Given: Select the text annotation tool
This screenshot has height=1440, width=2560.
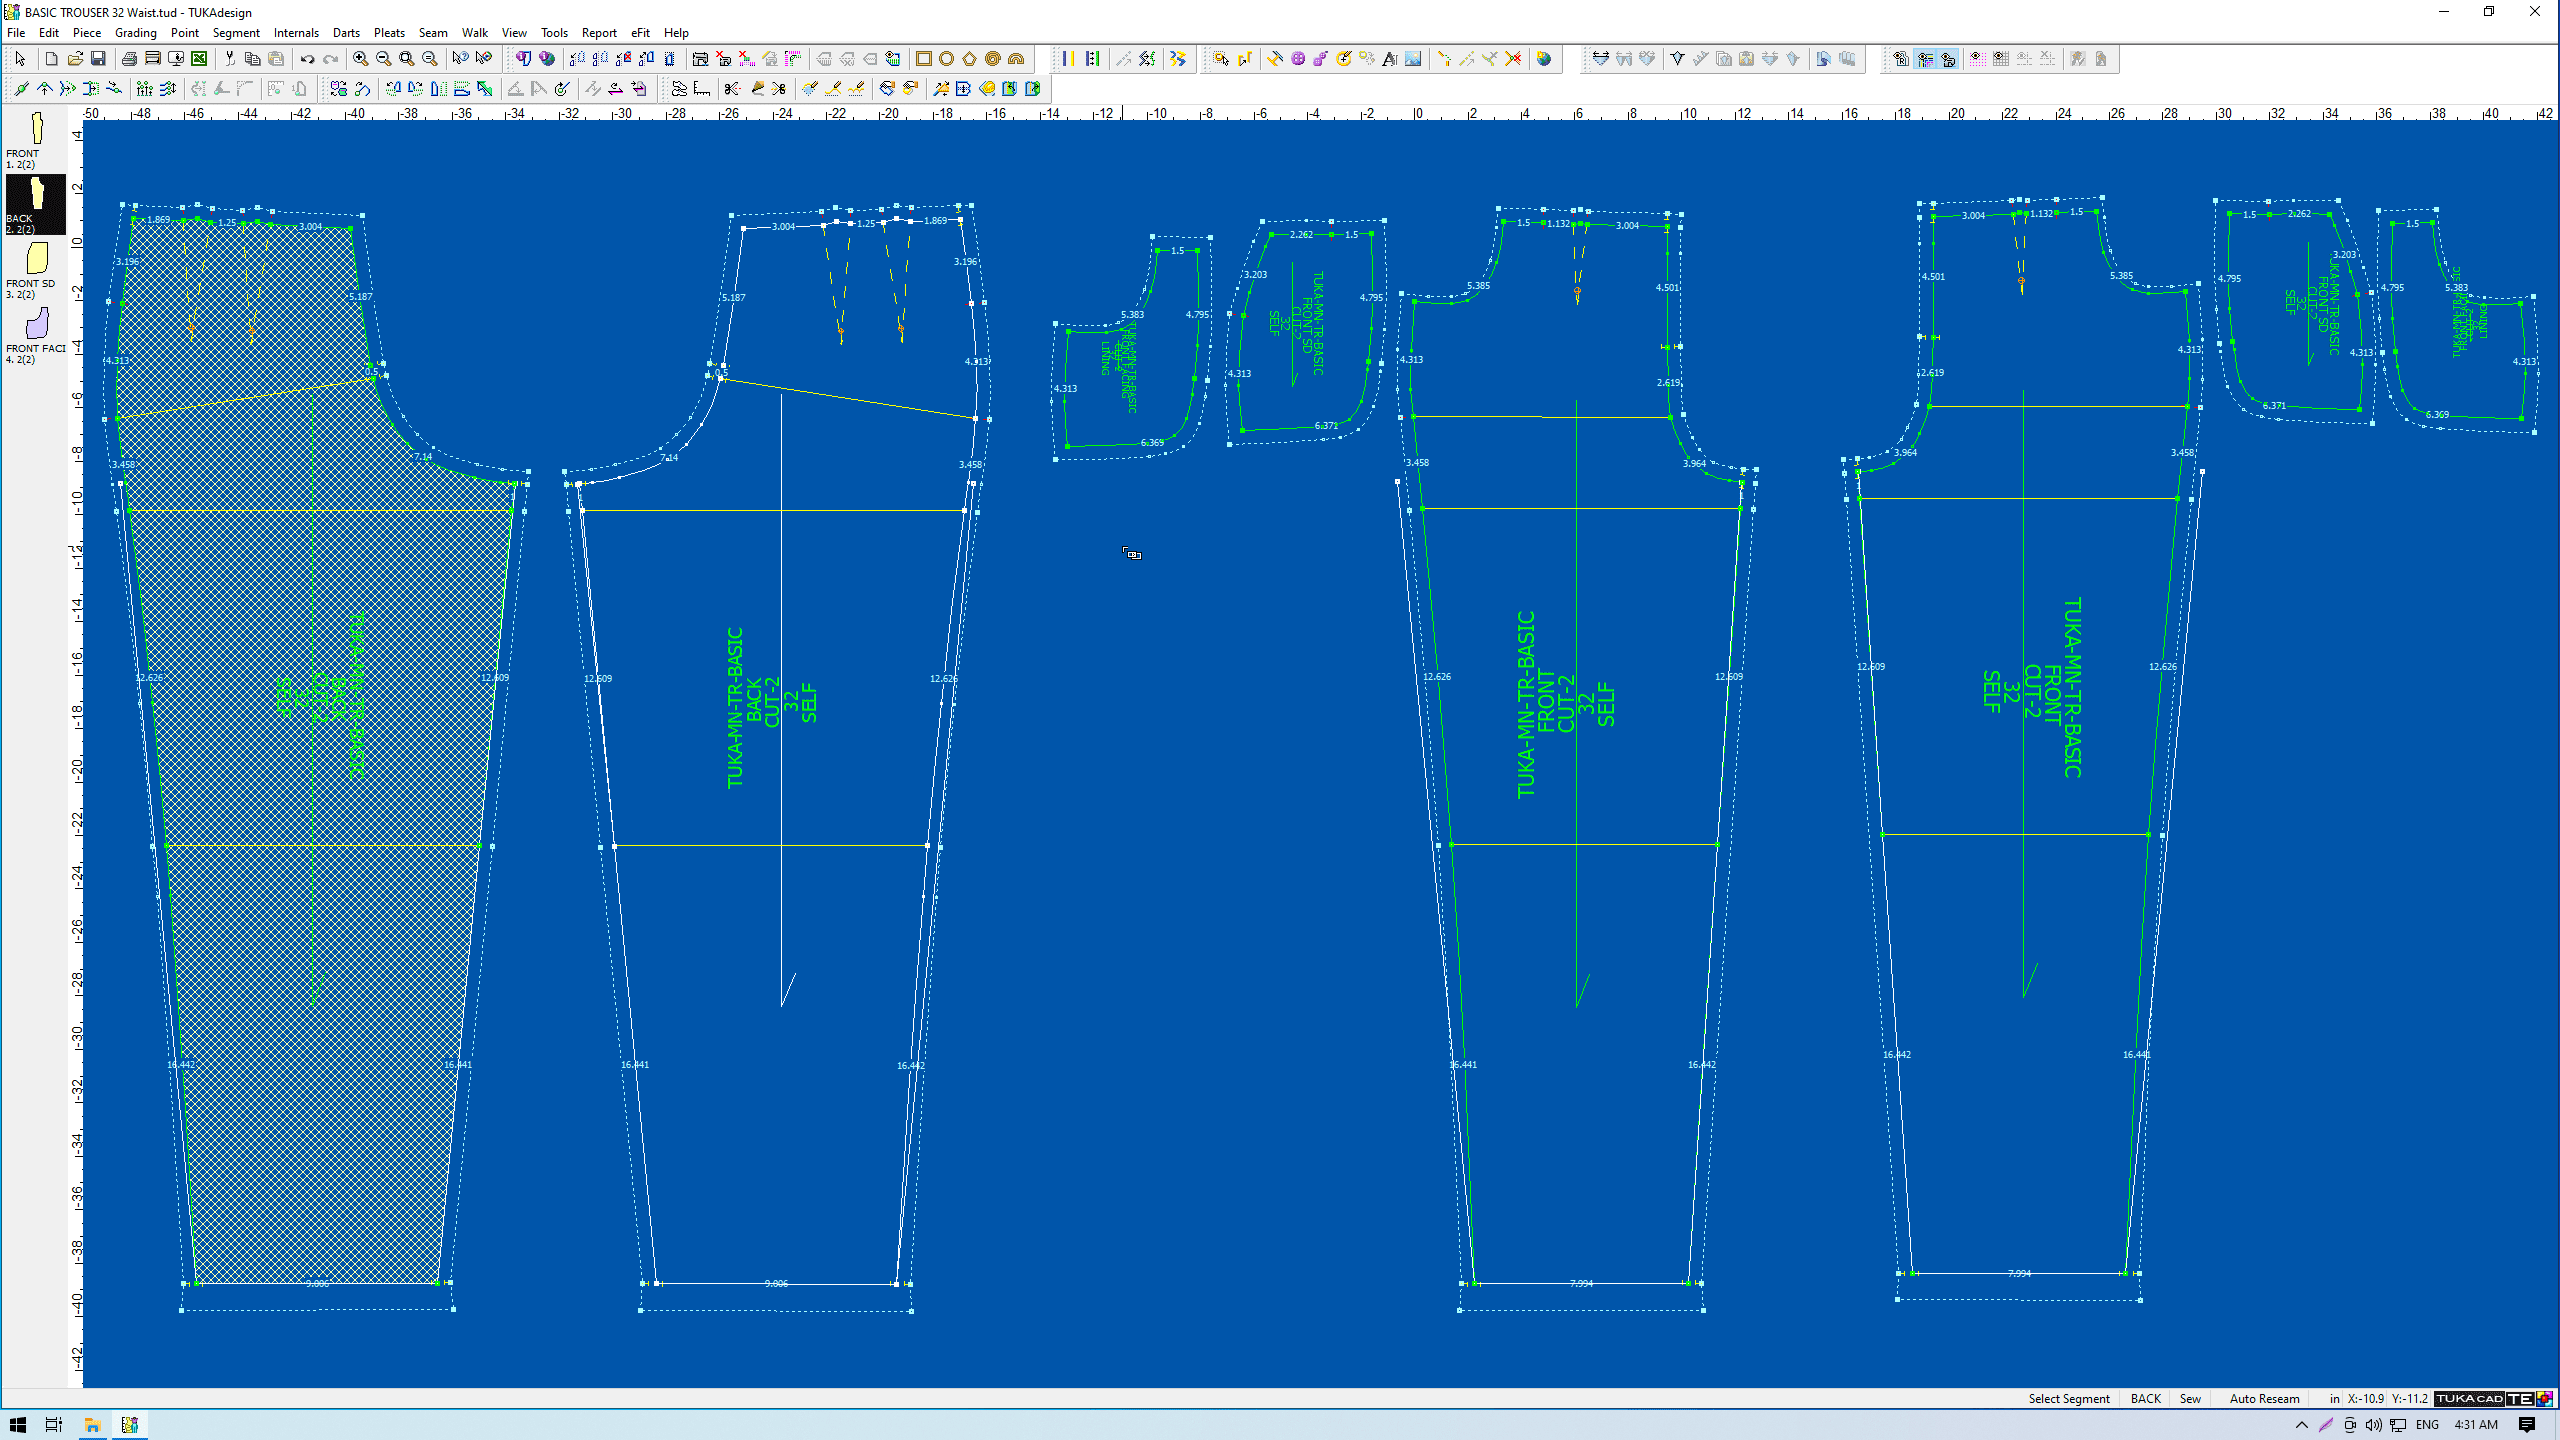Looking at the screenshot, I should [x=1390, y=59].
